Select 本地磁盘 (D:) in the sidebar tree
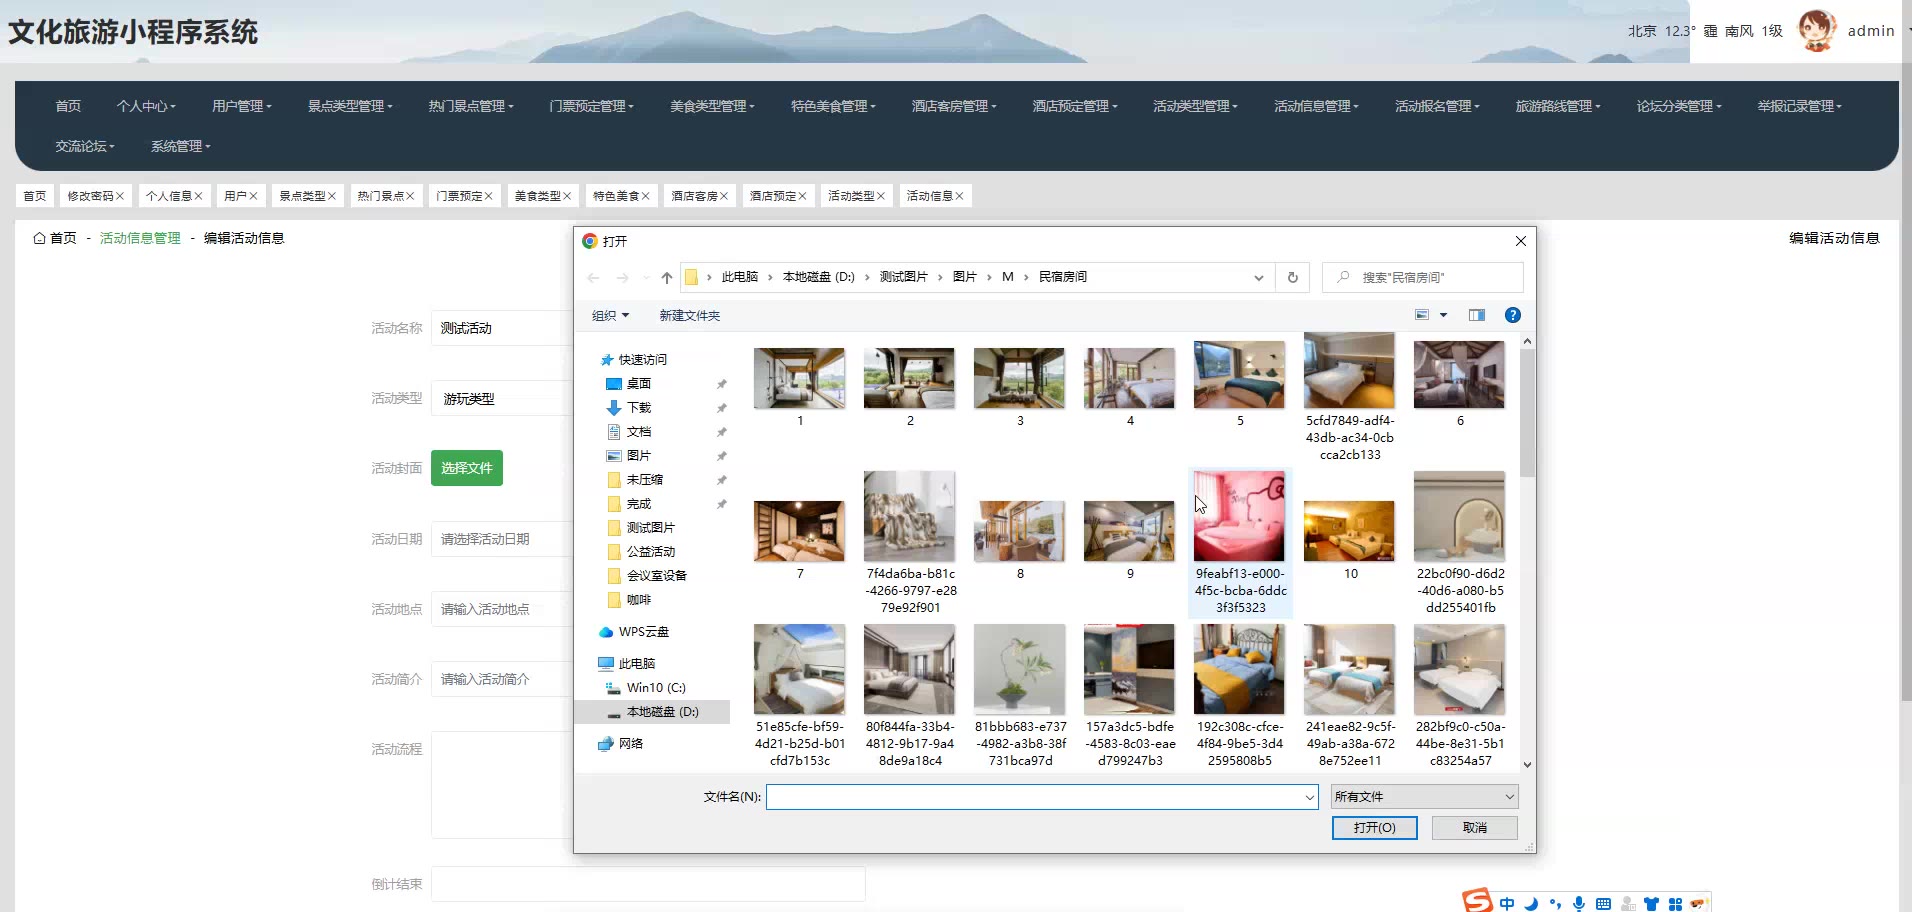Image resolution: width=1912 pixels, height=912 pixels. coord(652,712)
